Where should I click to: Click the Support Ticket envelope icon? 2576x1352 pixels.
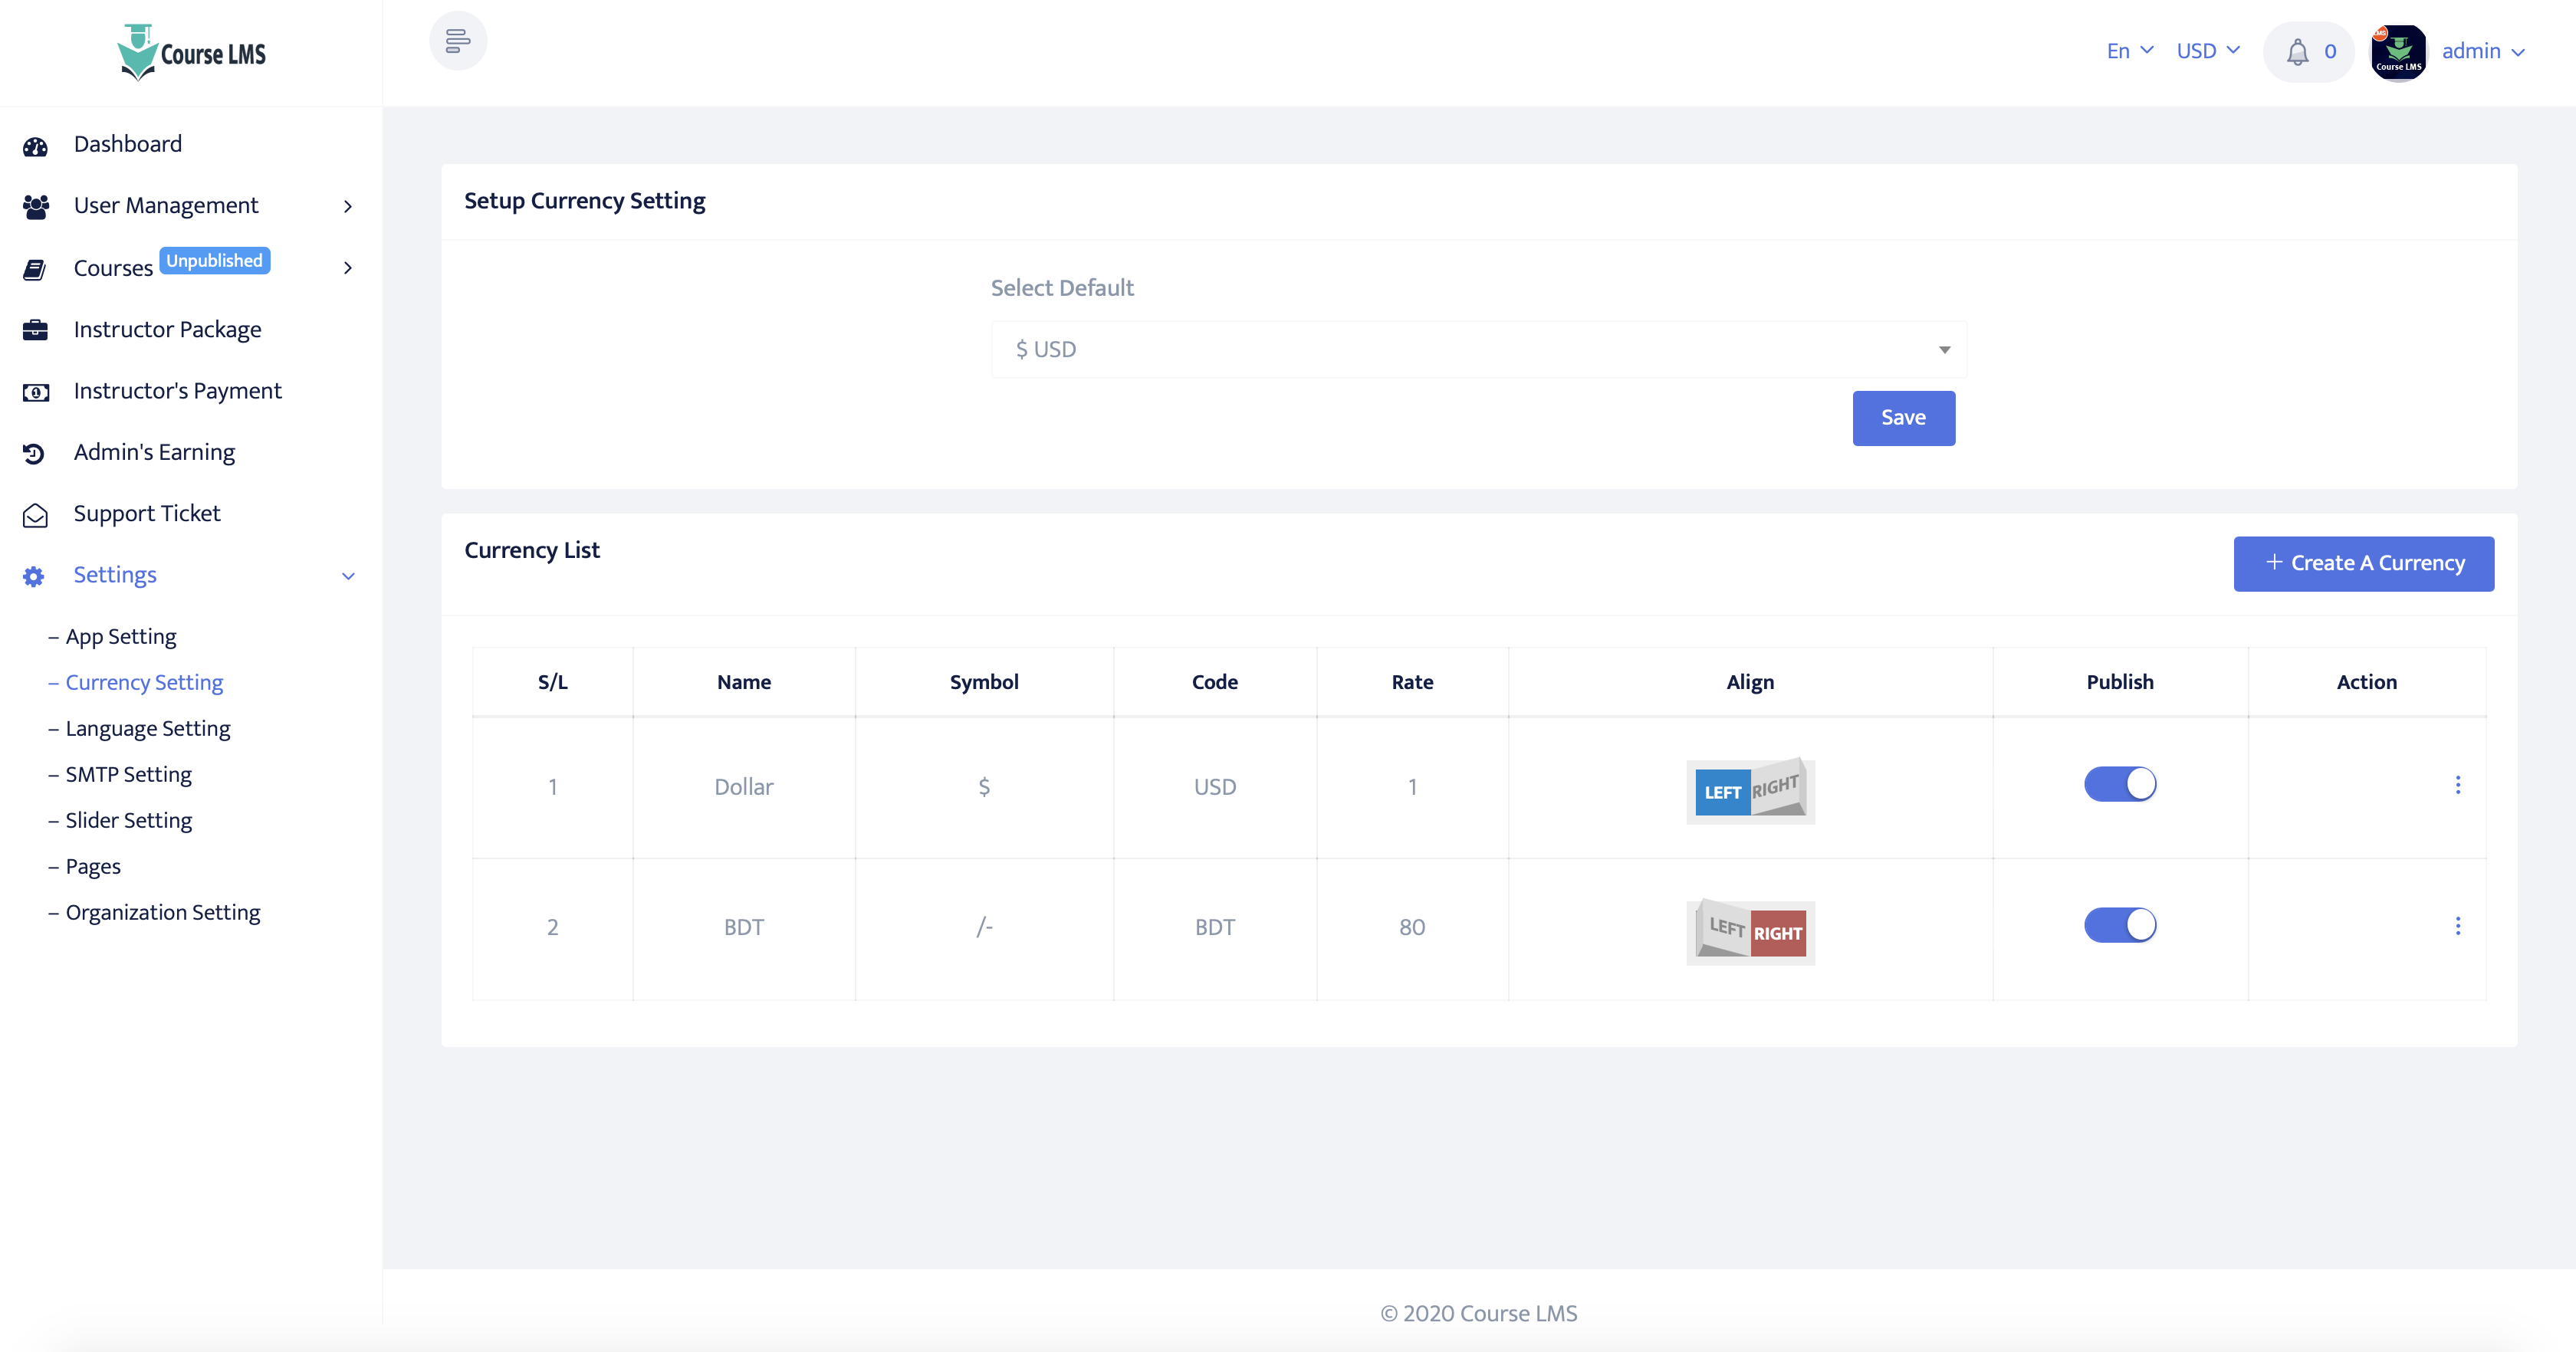point(35,515)
